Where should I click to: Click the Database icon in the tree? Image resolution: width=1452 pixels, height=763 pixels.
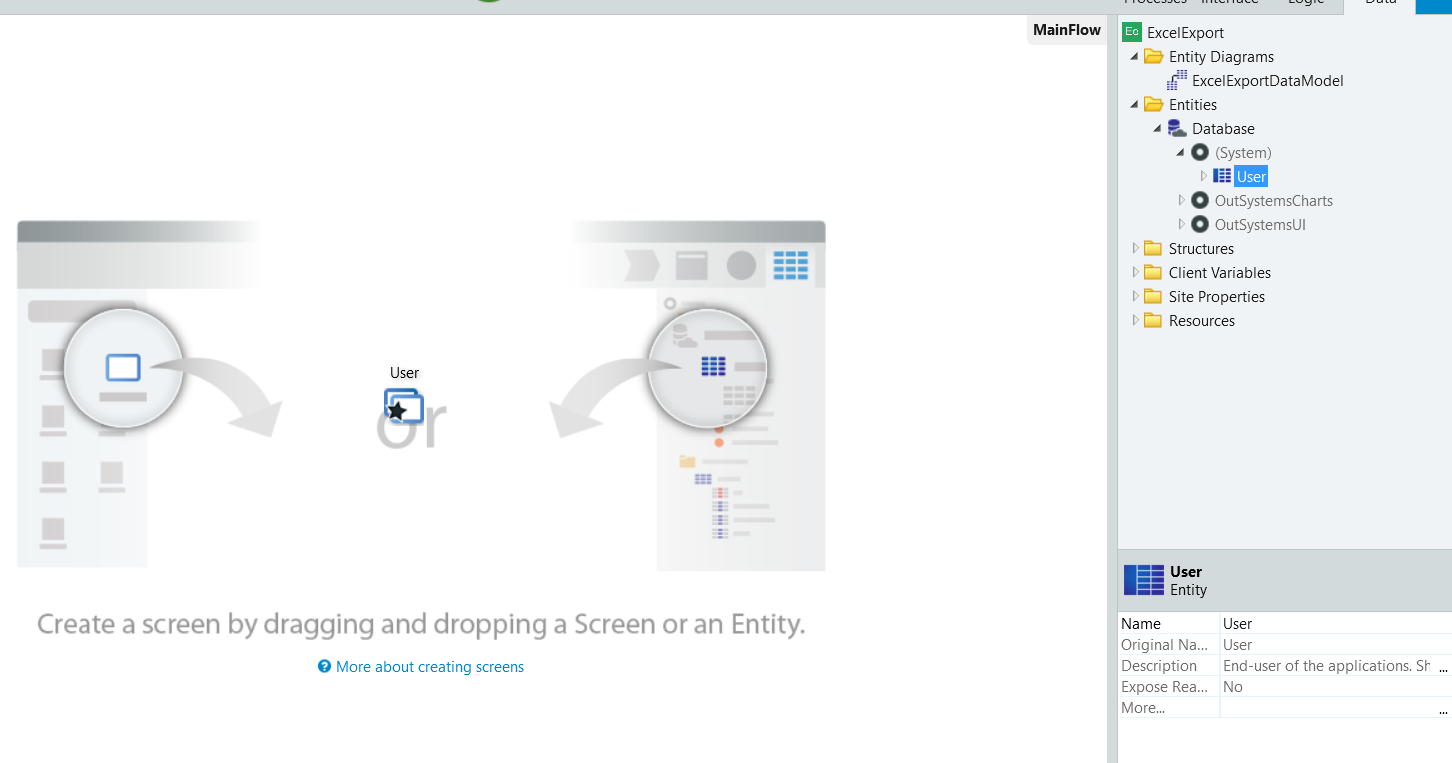(x=1177, y=129)
